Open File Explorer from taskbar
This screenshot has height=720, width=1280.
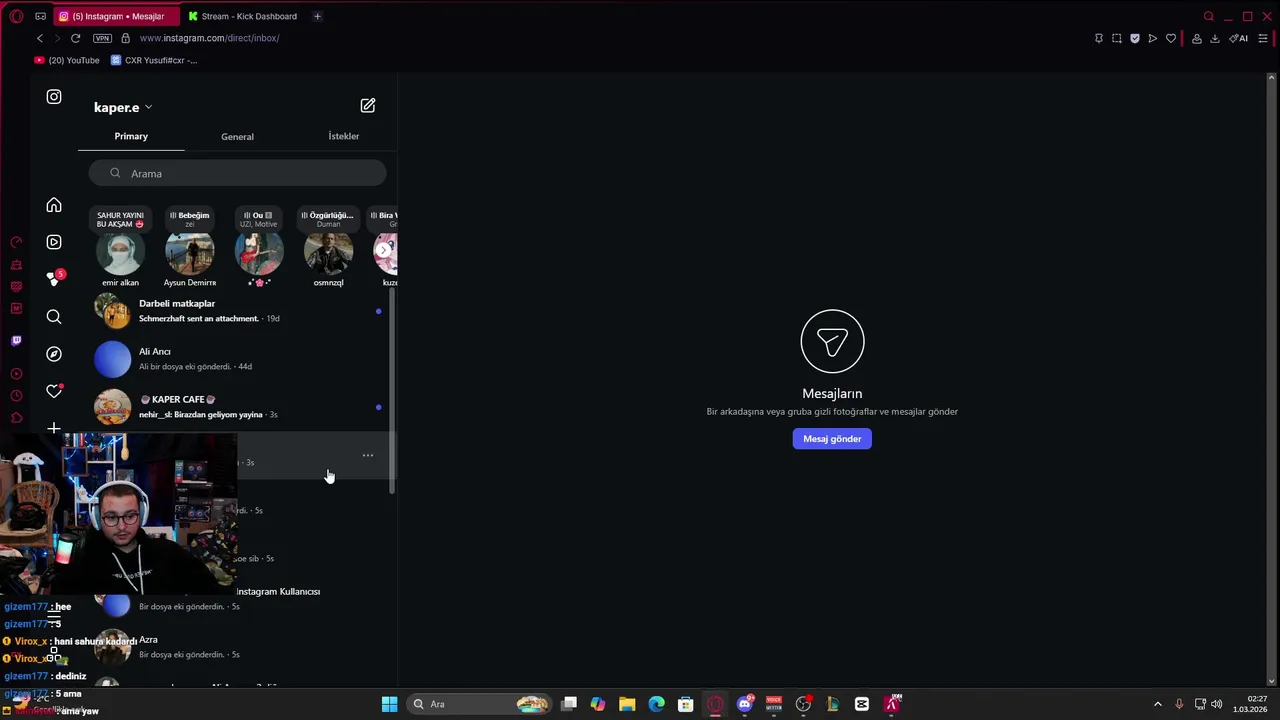point(627,704)
